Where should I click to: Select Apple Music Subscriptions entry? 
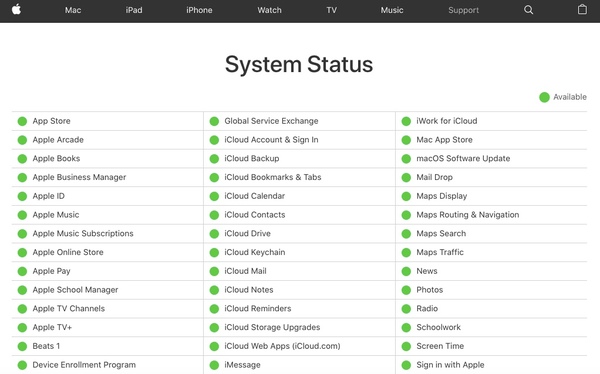click(x=83, y=234)
